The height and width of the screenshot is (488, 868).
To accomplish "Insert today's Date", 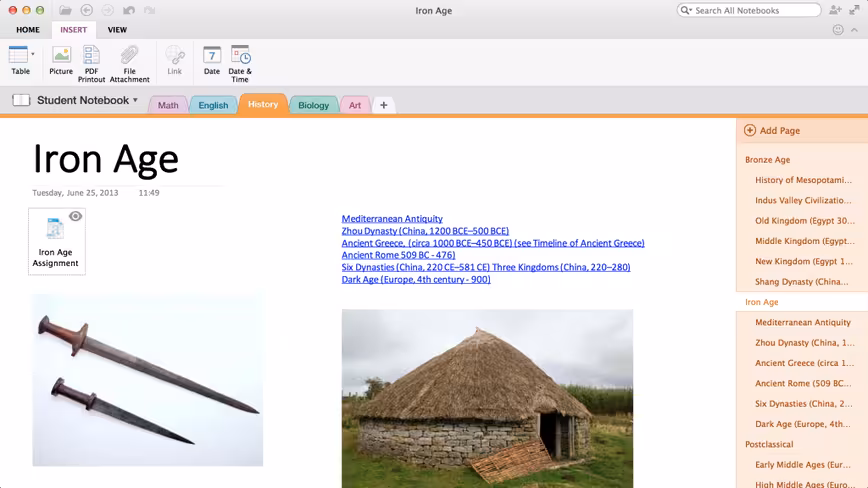I will [x=211, y=60].
